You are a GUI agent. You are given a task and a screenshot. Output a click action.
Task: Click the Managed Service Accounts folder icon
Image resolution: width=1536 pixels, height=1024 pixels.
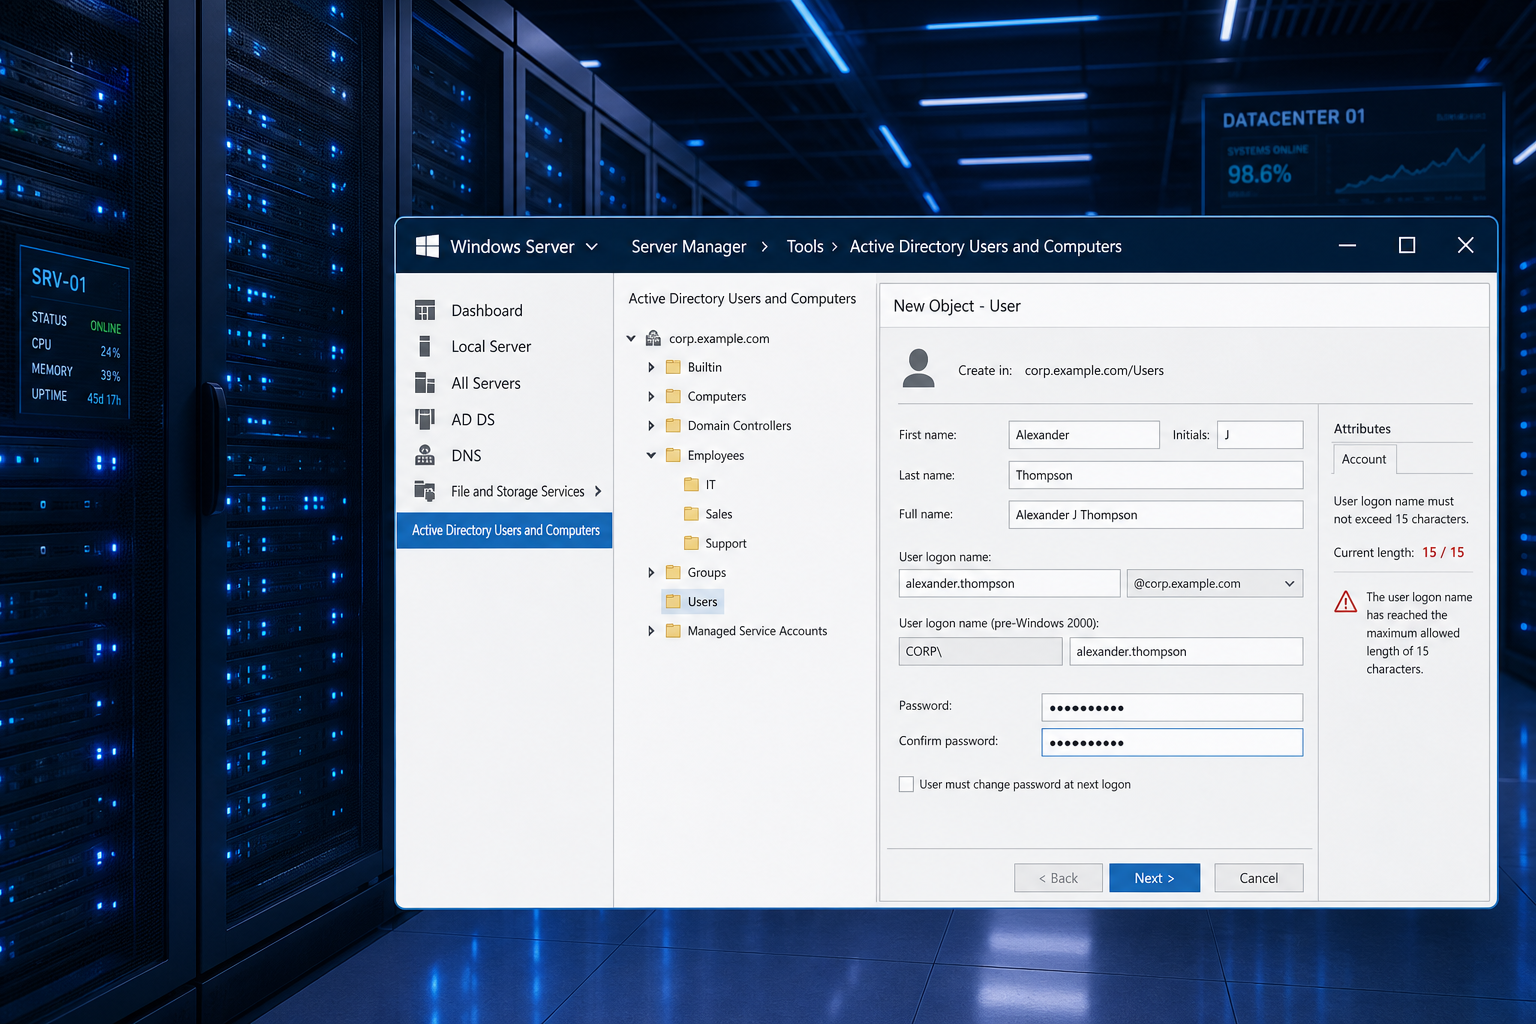coord(673,631)
